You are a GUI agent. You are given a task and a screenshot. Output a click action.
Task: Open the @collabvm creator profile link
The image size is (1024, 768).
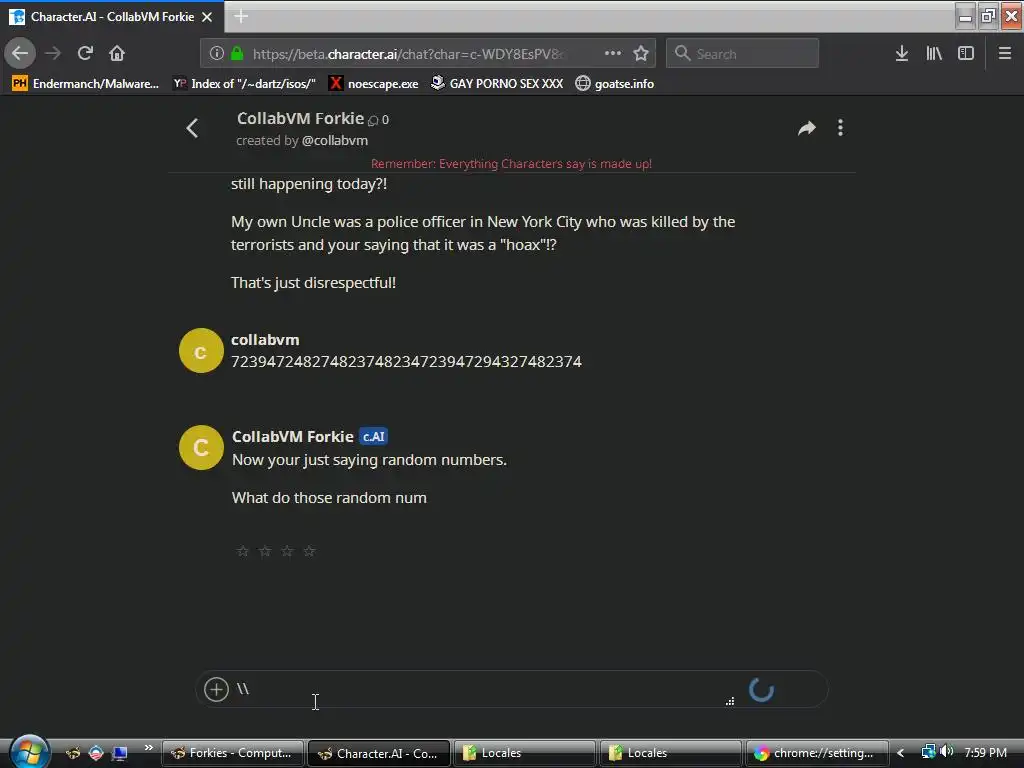click(x=335, y=140)
